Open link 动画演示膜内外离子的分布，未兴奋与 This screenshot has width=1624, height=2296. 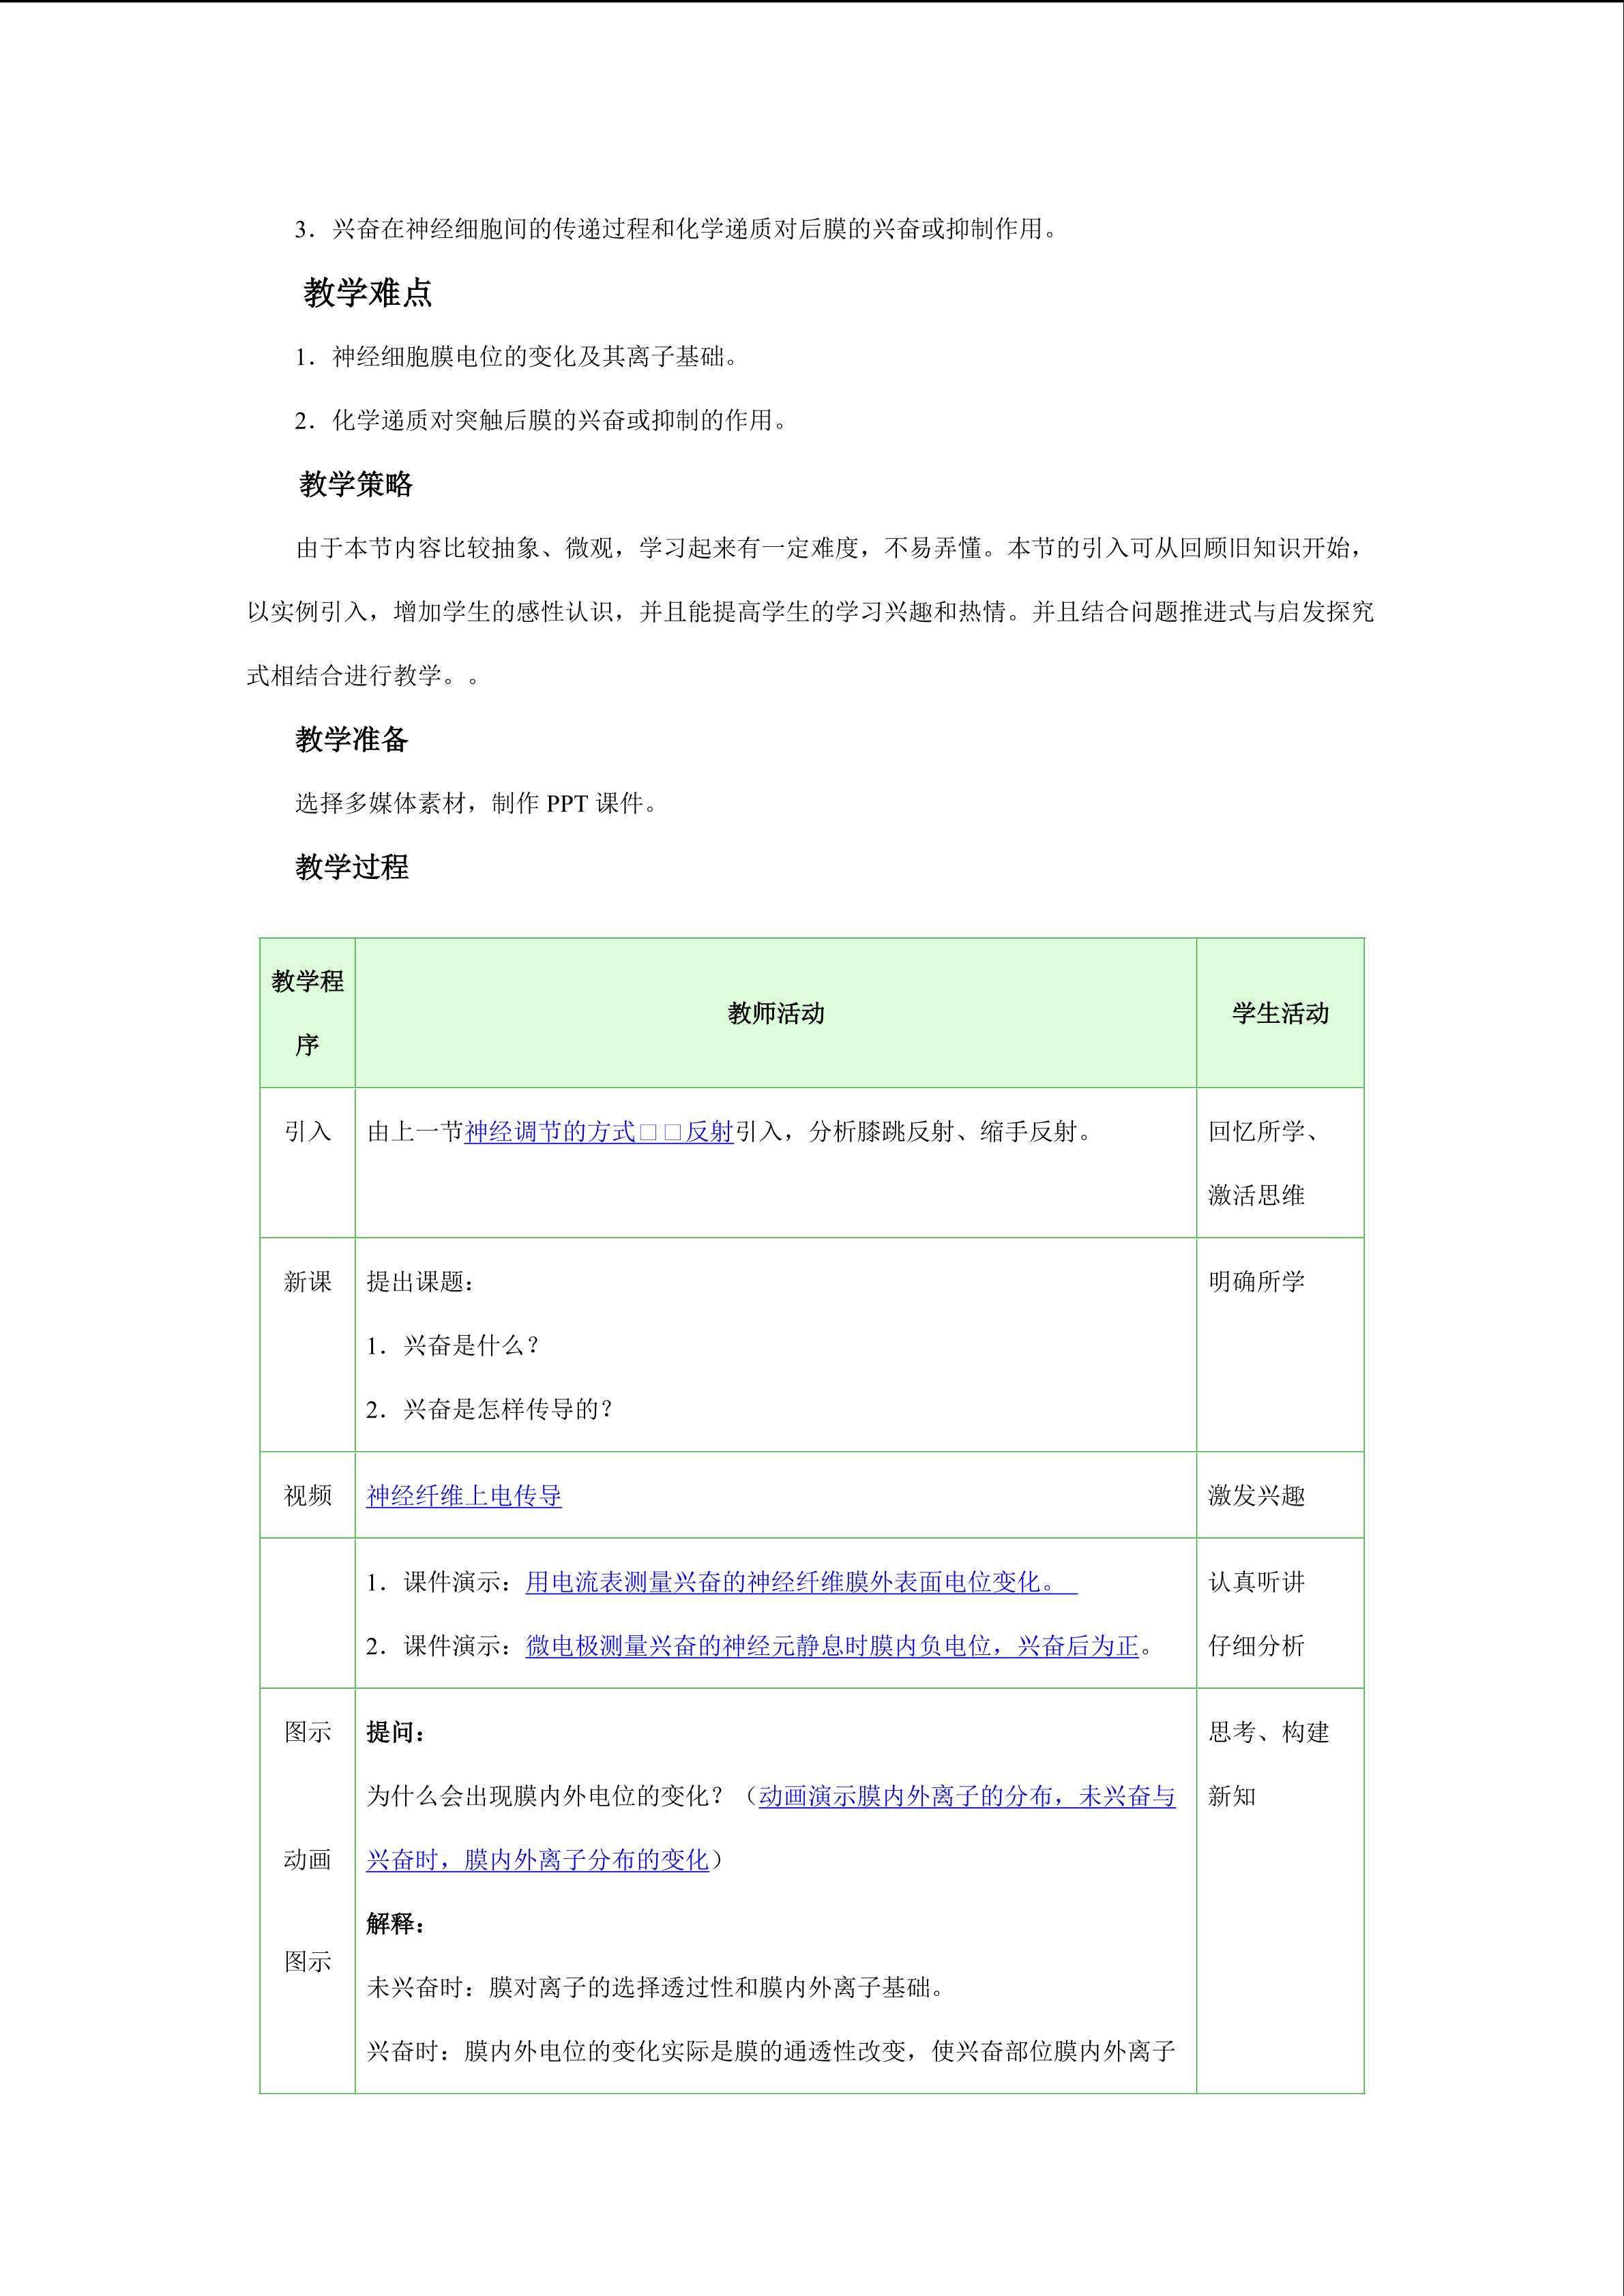967,1796
